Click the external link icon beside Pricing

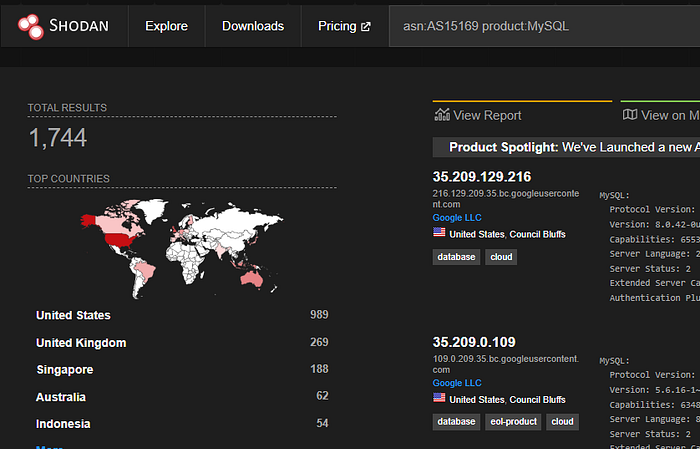click(x=366, y=27)
